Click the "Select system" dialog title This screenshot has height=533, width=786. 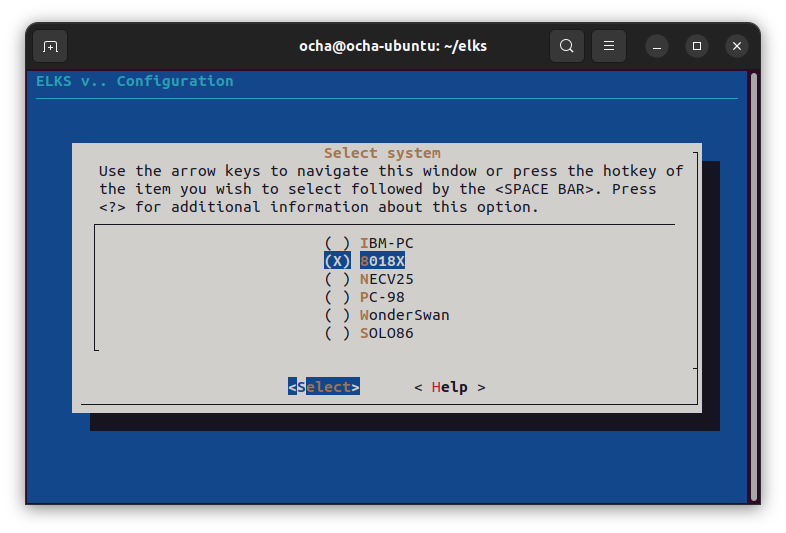click(x=382, y=153)
